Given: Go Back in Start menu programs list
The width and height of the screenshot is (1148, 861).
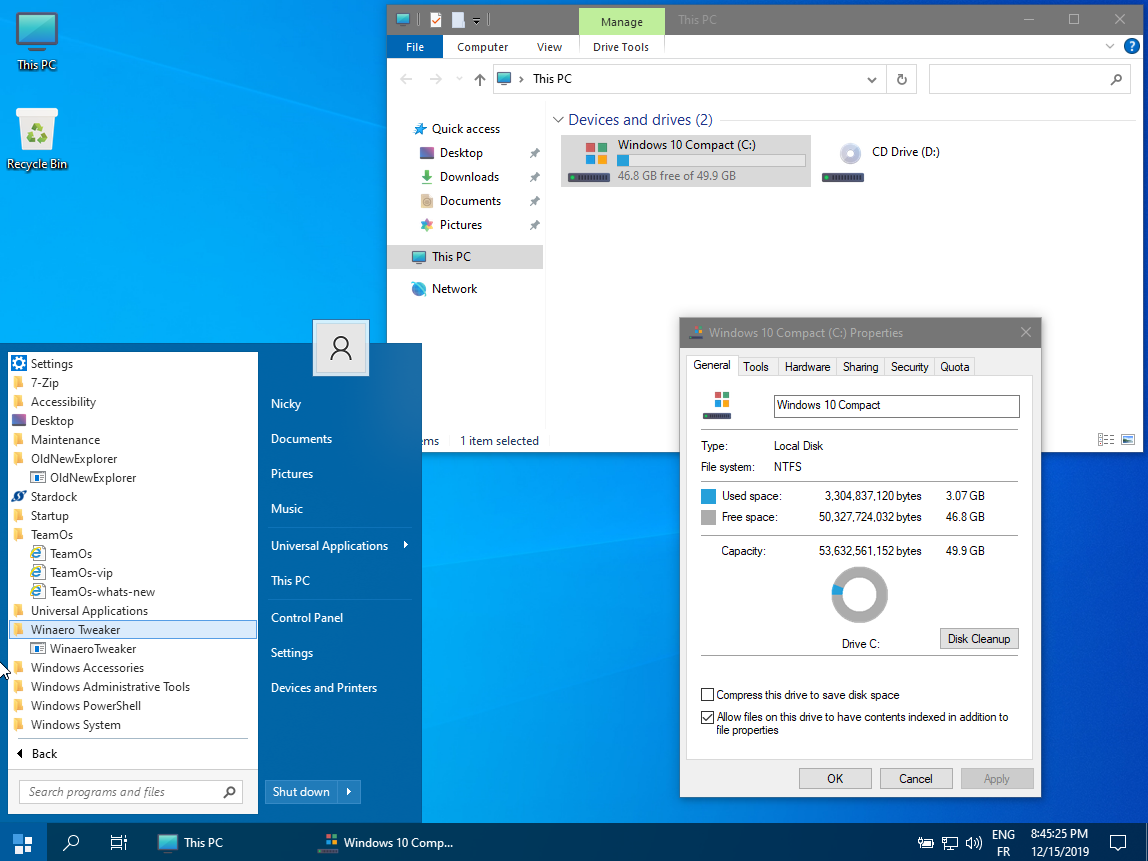Looking at the screenshot, I should 37,753.
